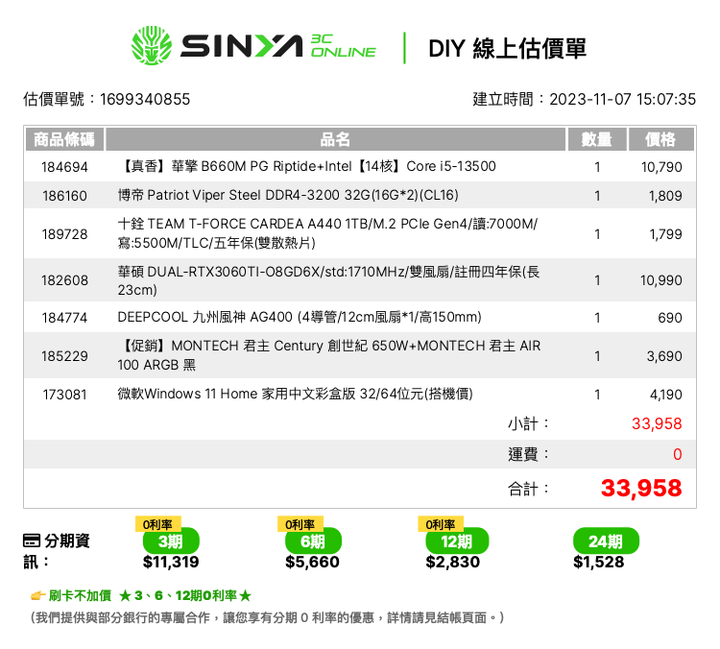Click the bold total 33,958

(641, 488)
